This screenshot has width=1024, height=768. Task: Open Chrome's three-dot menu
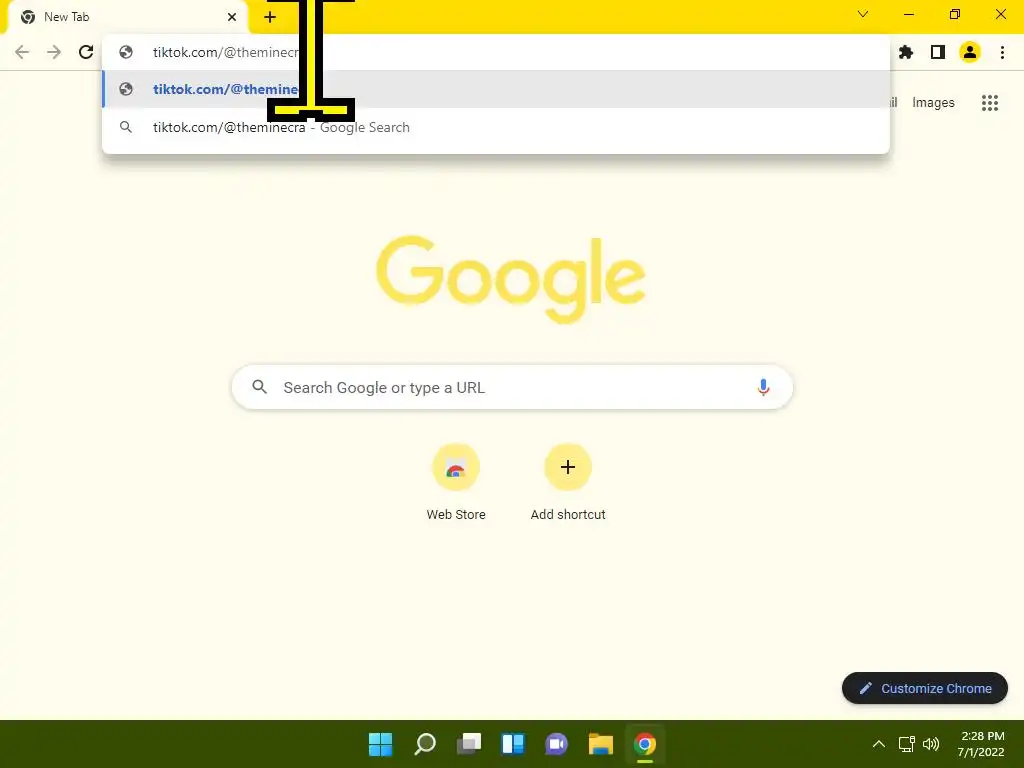(1002, 52)
